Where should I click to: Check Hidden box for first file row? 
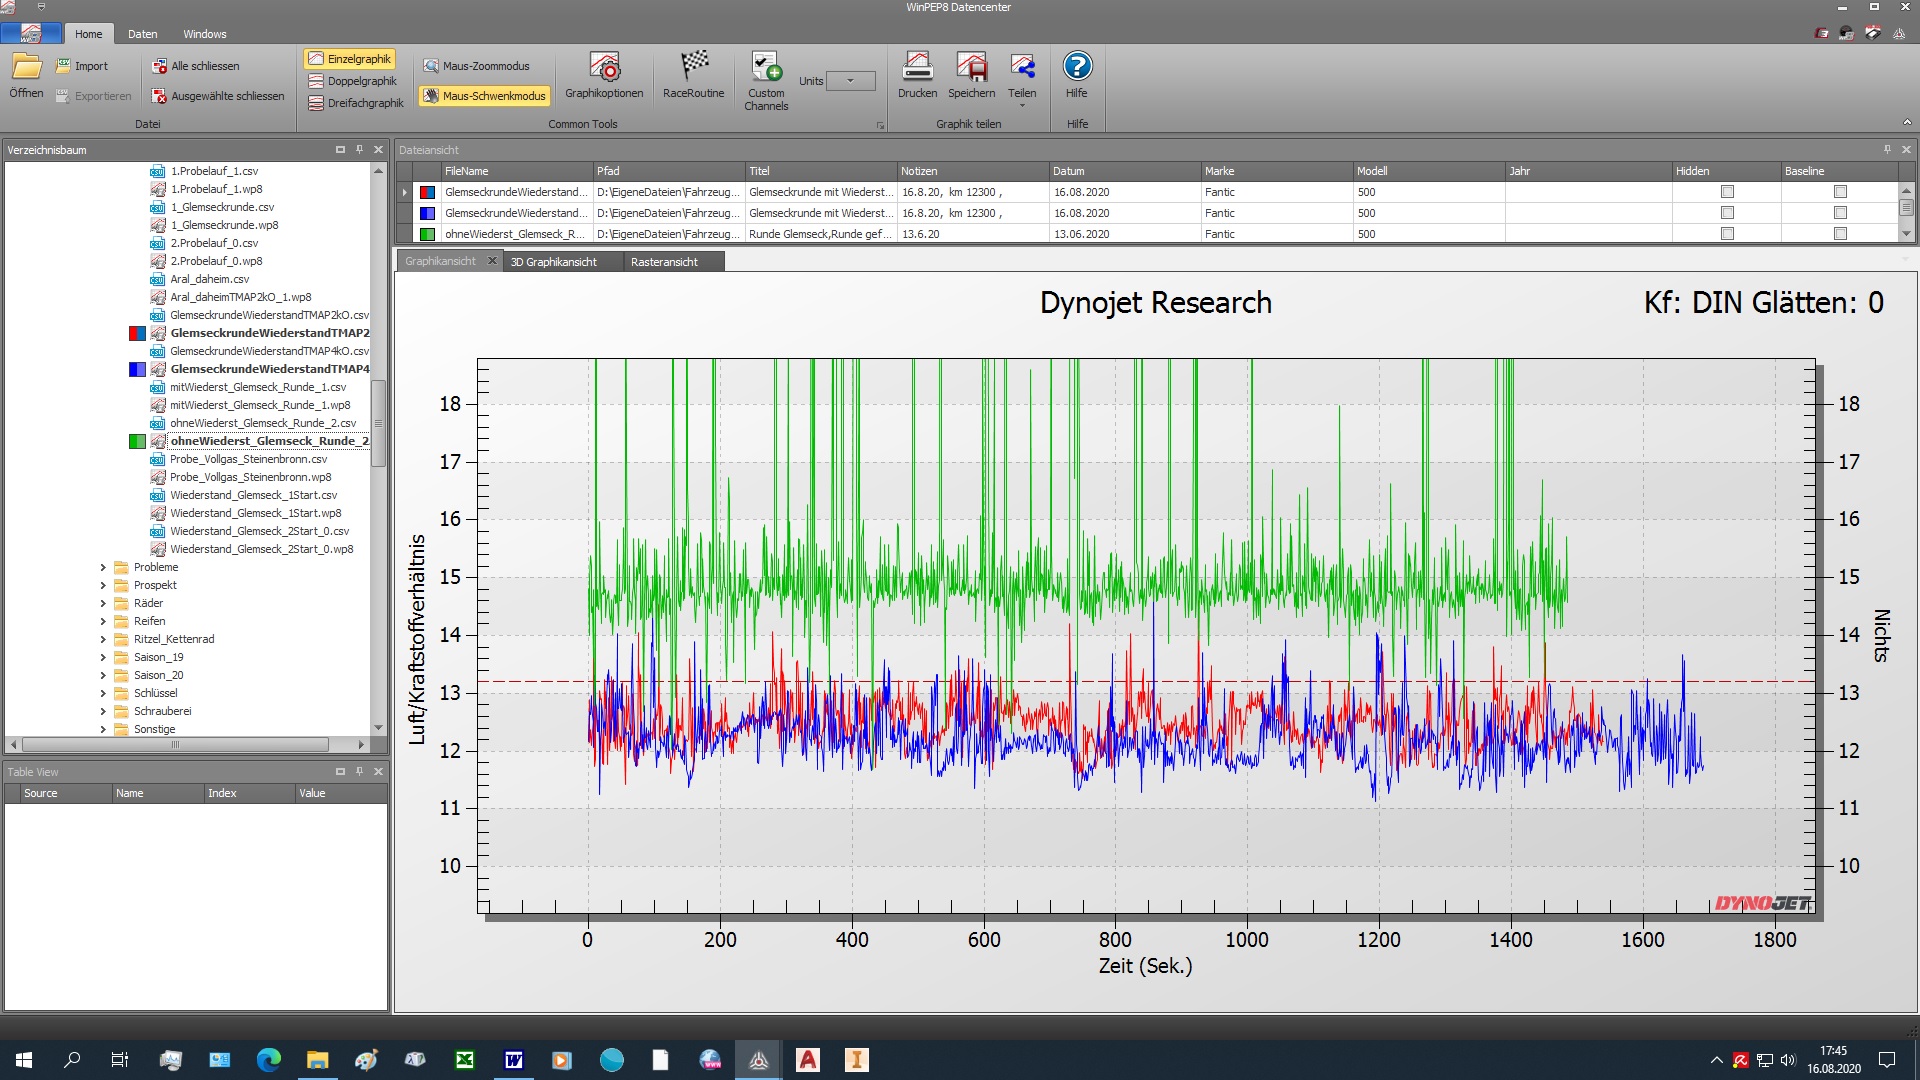point(1727,192)
